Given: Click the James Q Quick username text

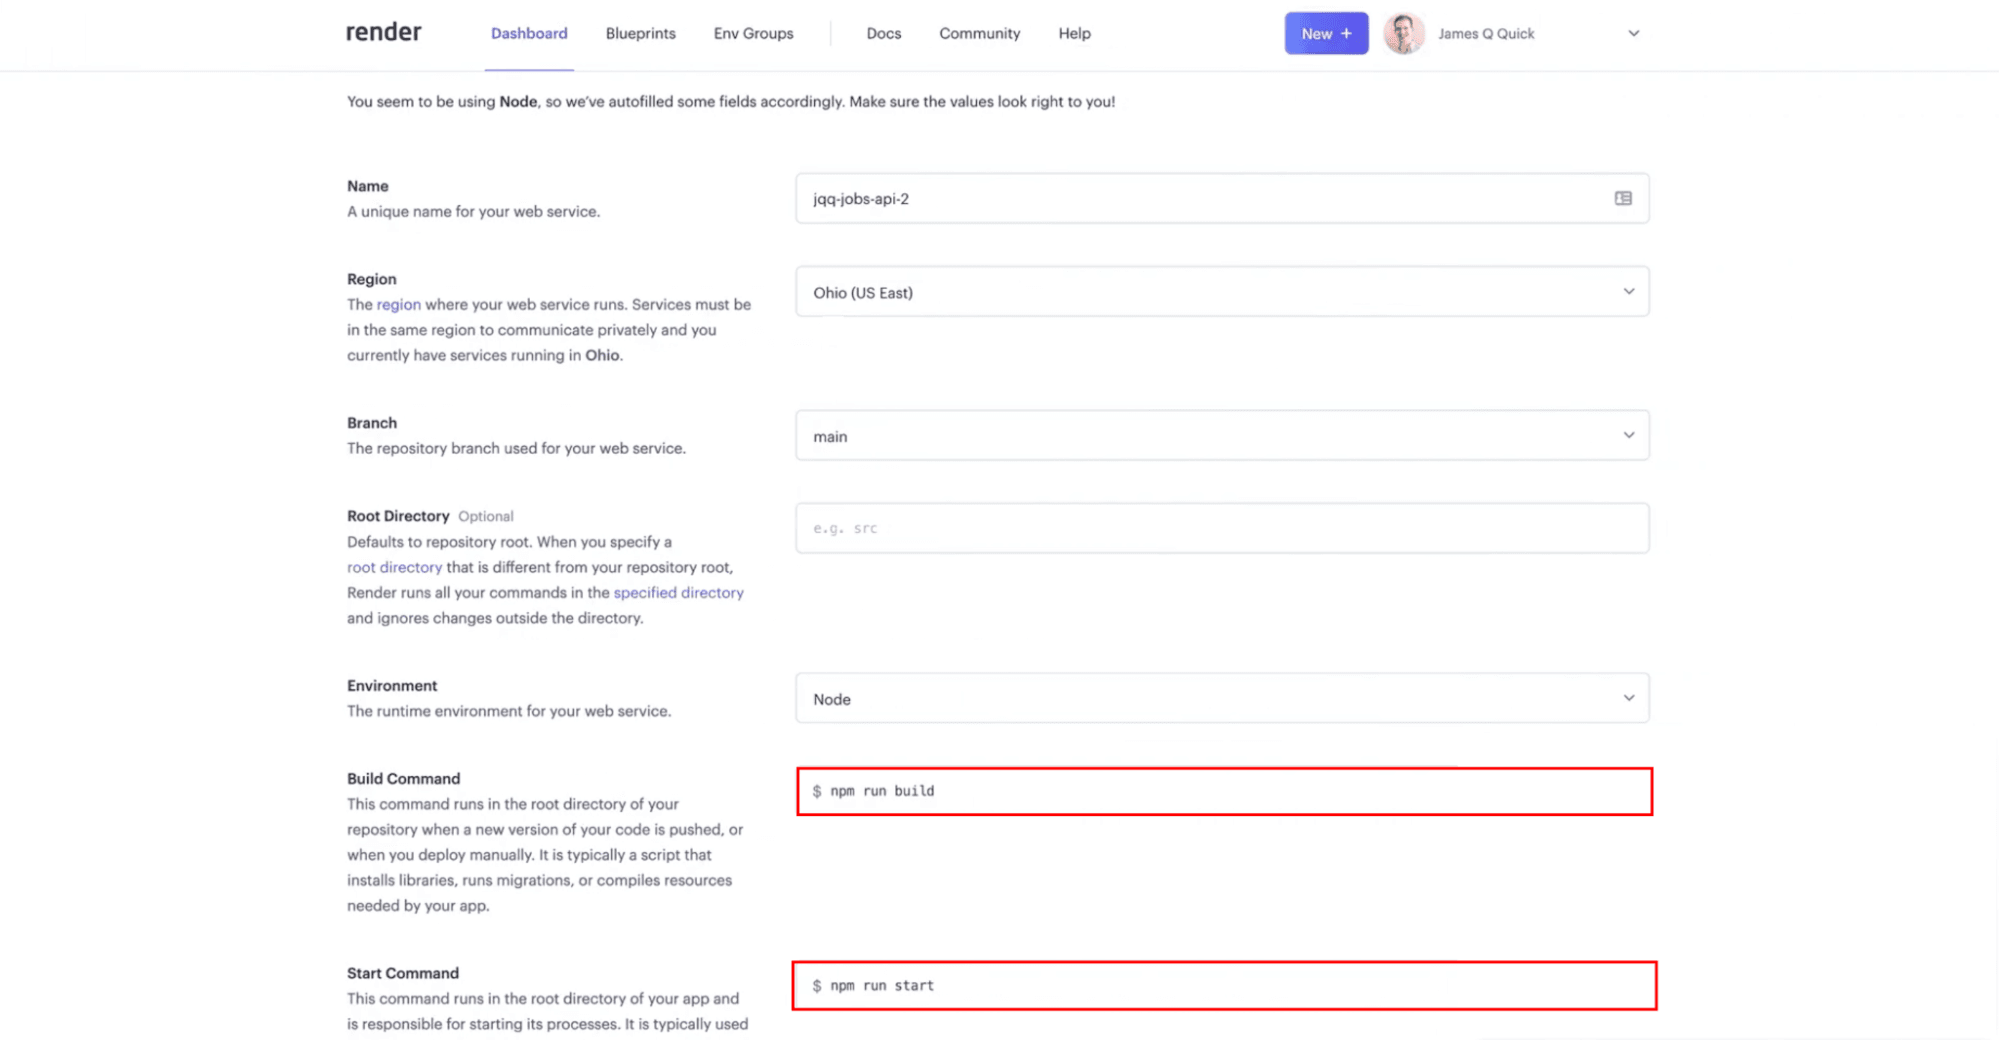Looking at the screenshot, I should (1485, 33).
